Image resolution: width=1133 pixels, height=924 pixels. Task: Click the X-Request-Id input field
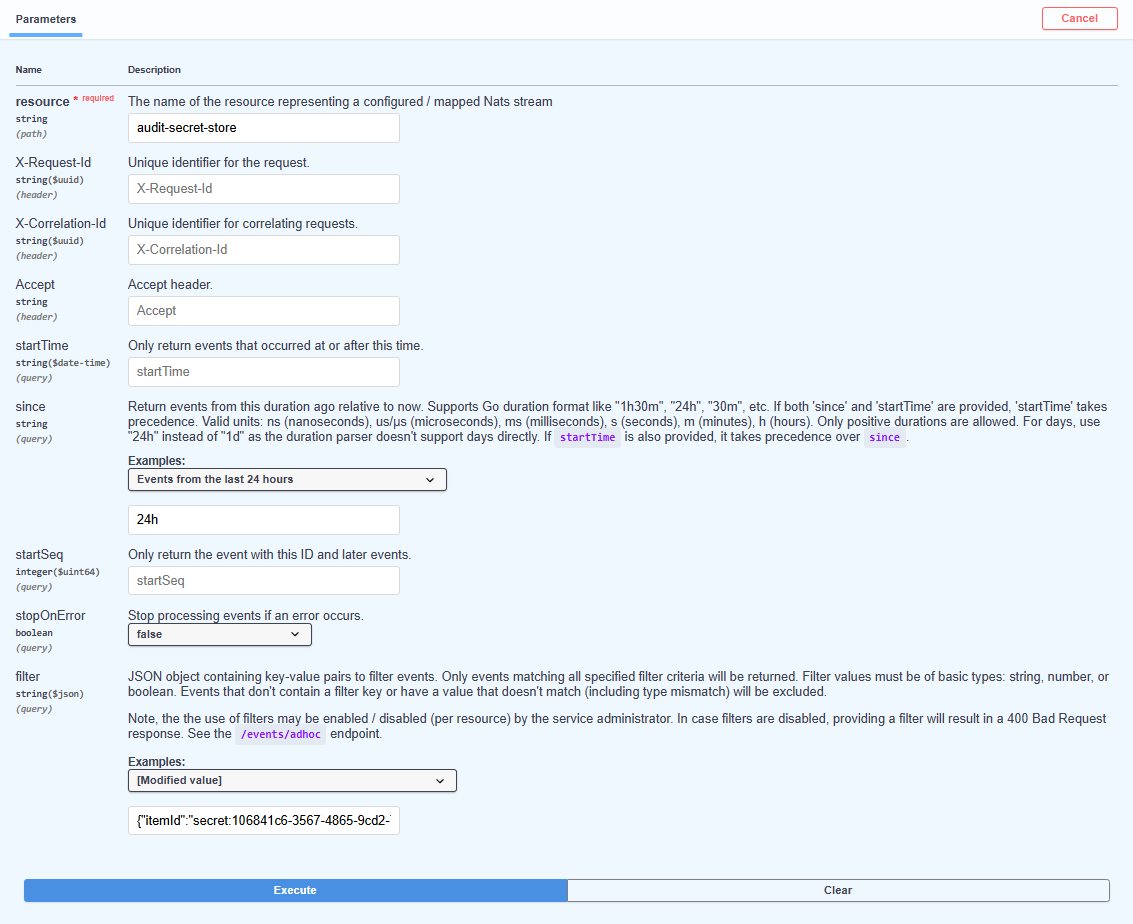pos(264,189)
